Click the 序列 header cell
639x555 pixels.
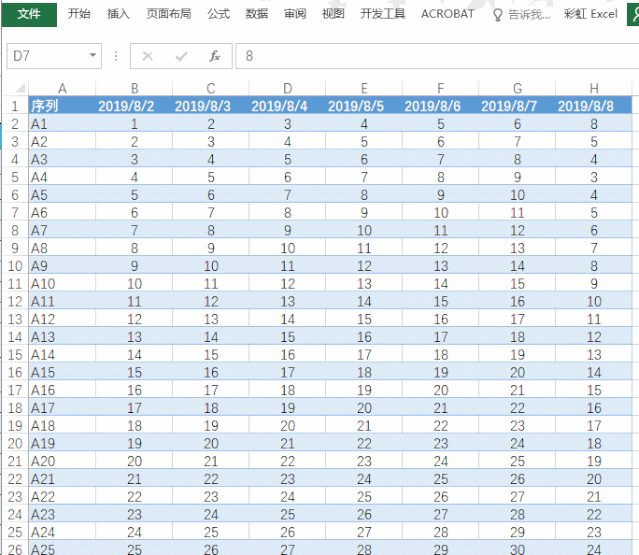tap(62, 106)
